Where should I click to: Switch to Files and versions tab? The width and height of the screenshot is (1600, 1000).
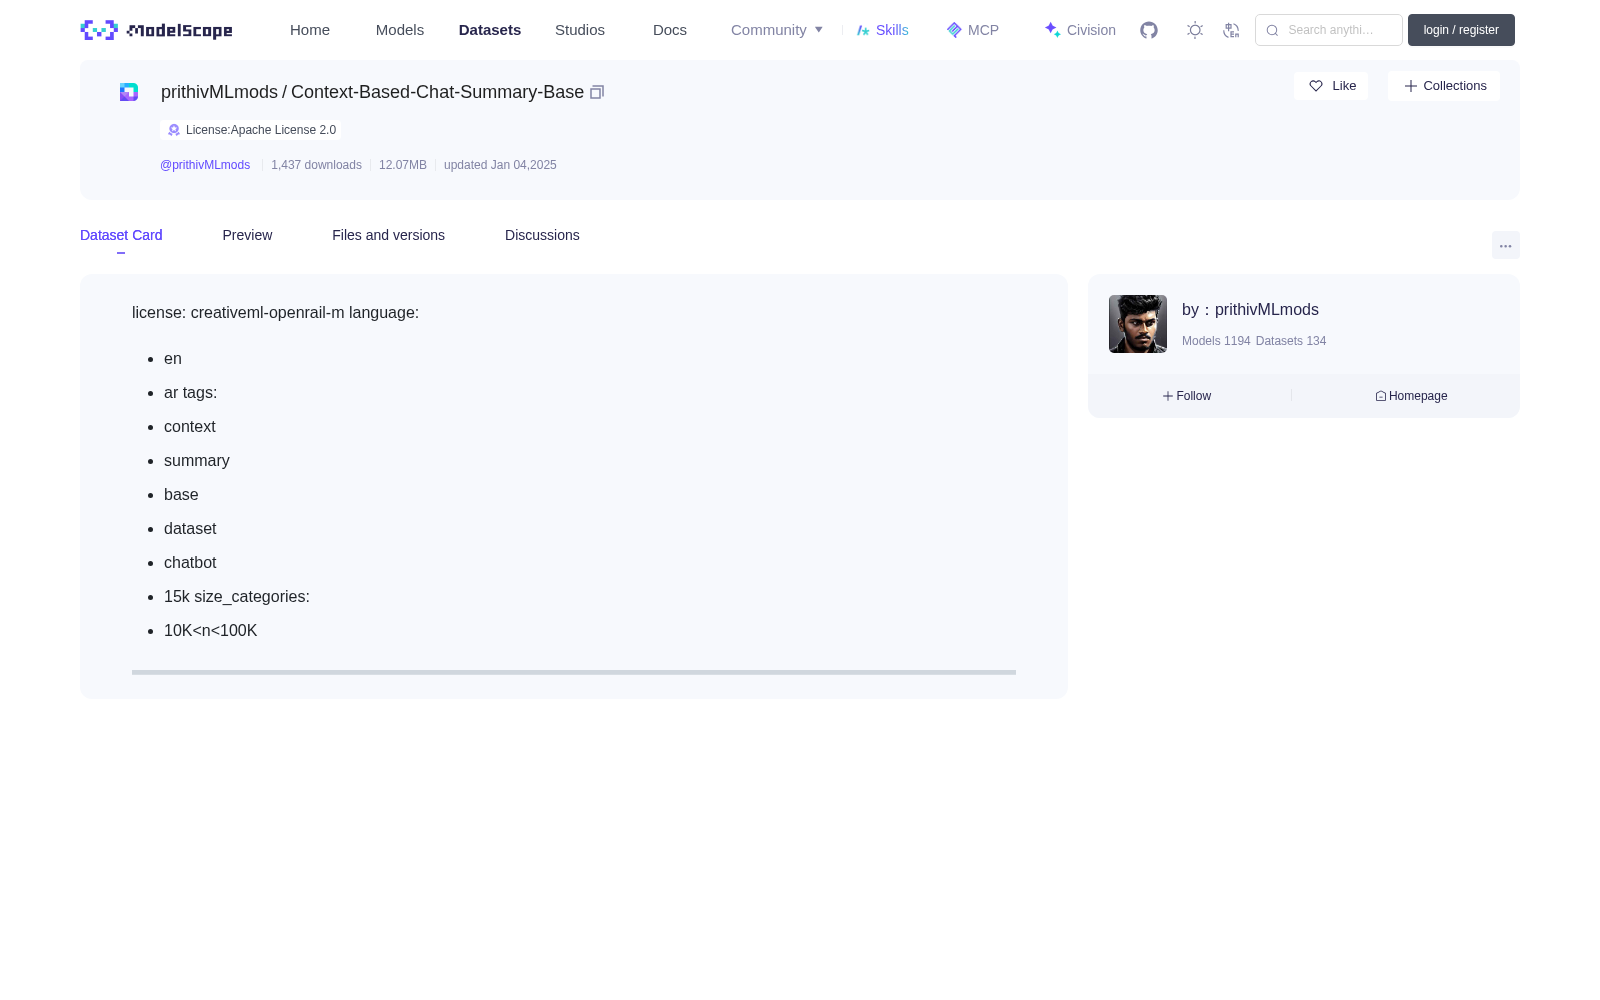(x=388, y=235)
